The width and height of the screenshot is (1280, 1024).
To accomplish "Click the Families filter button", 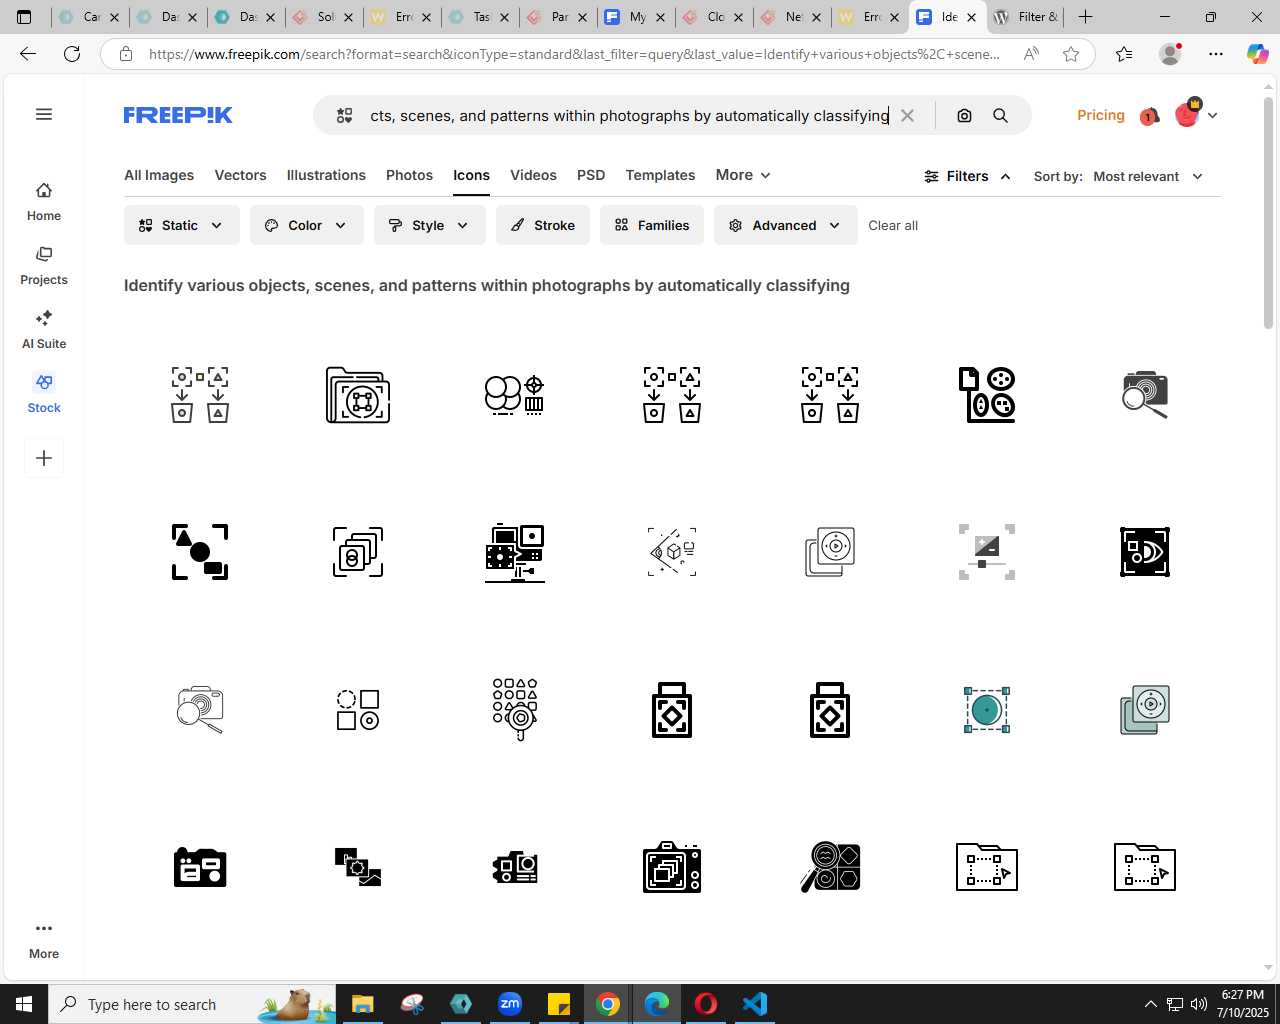I will pyautogui.click(x=652, y=225).
